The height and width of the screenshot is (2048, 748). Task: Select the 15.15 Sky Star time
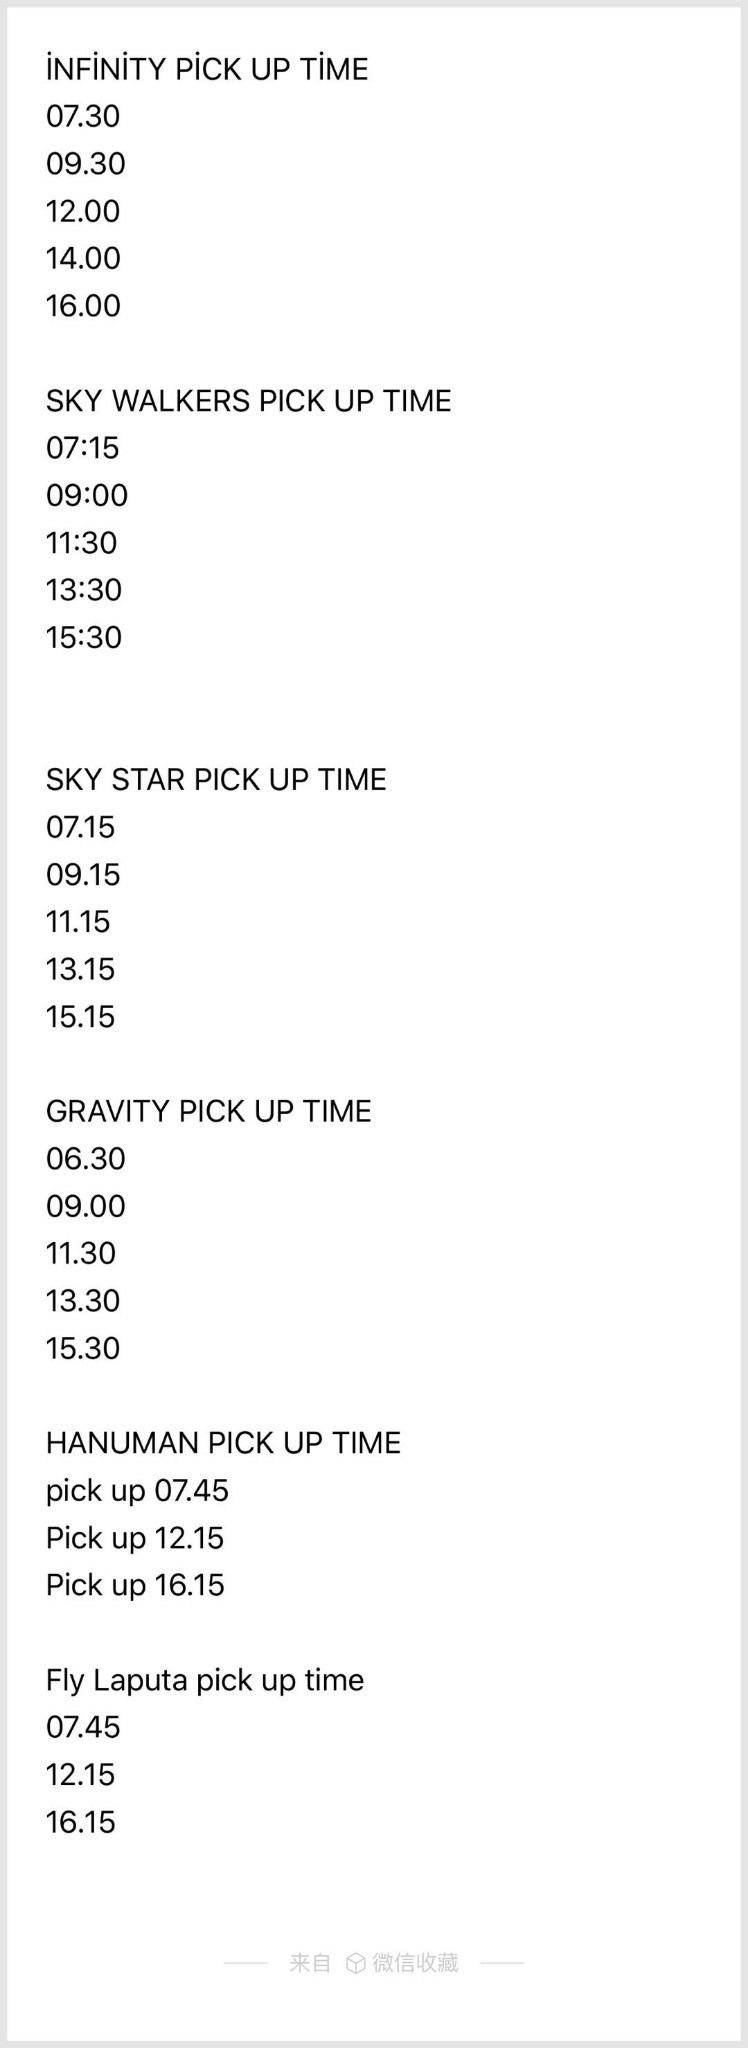(x=81, y=1017)
